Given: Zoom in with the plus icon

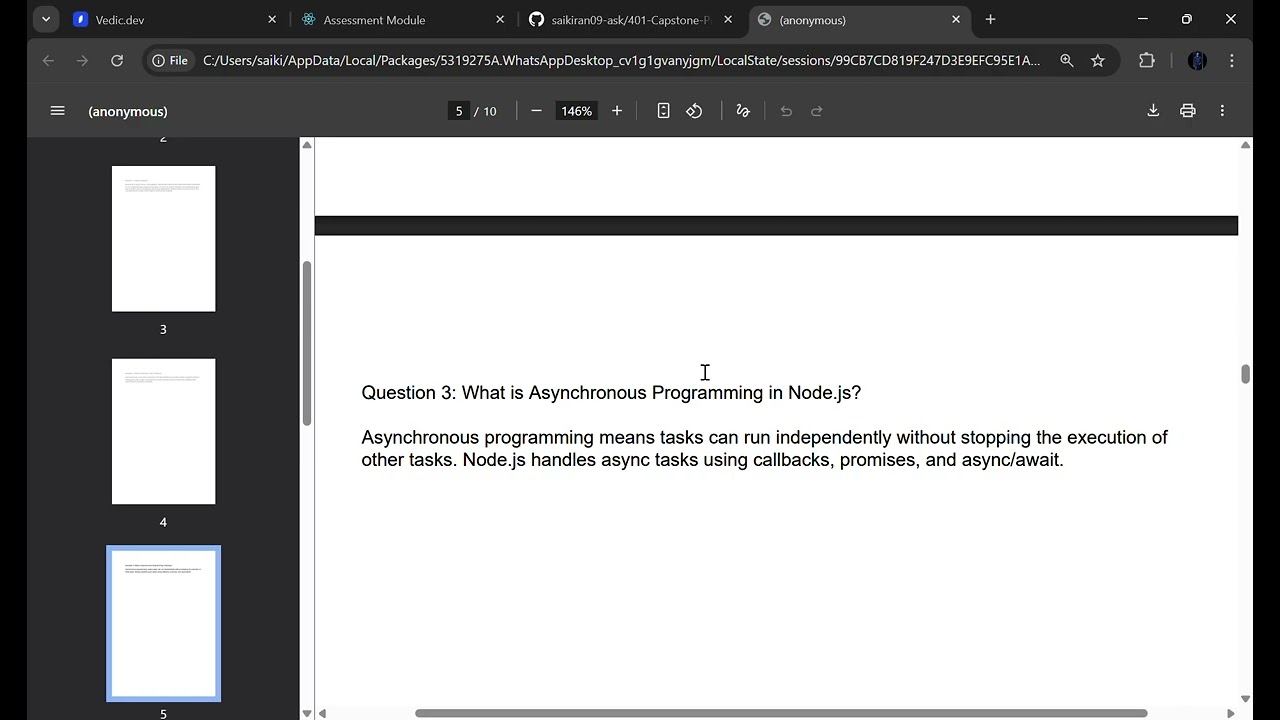Looking at the screenshot, I should [x=617, y=111].
